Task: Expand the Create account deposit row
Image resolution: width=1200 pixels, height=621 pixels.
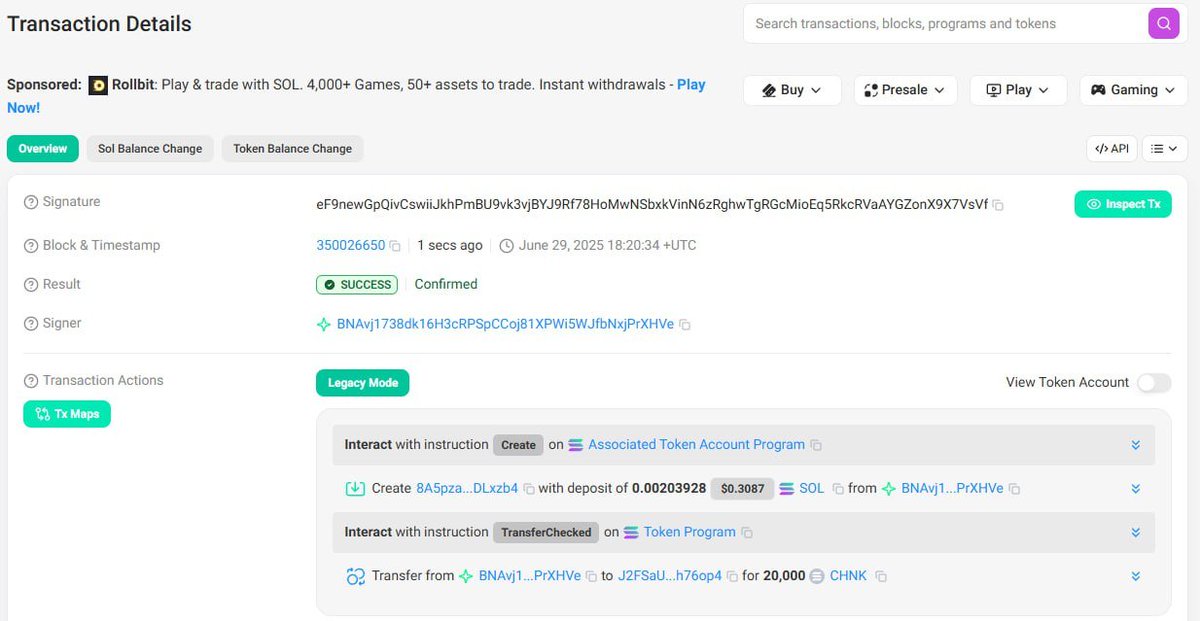Action: (x=1136, y=489)
